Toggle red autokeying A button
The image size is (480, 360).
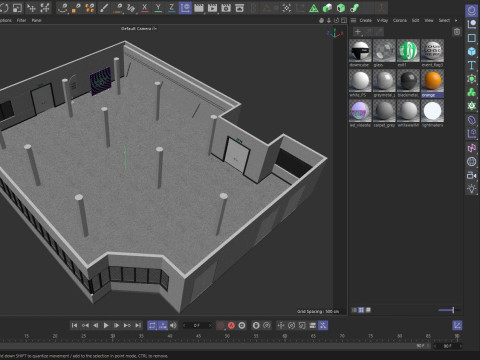click(231, 325)
